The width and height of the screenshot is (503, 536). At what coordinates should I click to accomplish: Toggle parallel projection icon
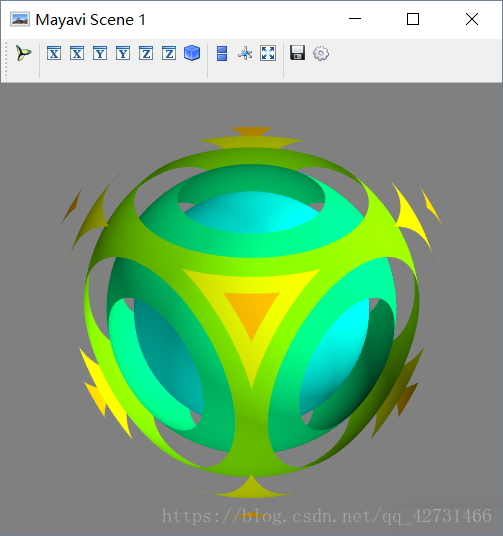click(222, 54)
